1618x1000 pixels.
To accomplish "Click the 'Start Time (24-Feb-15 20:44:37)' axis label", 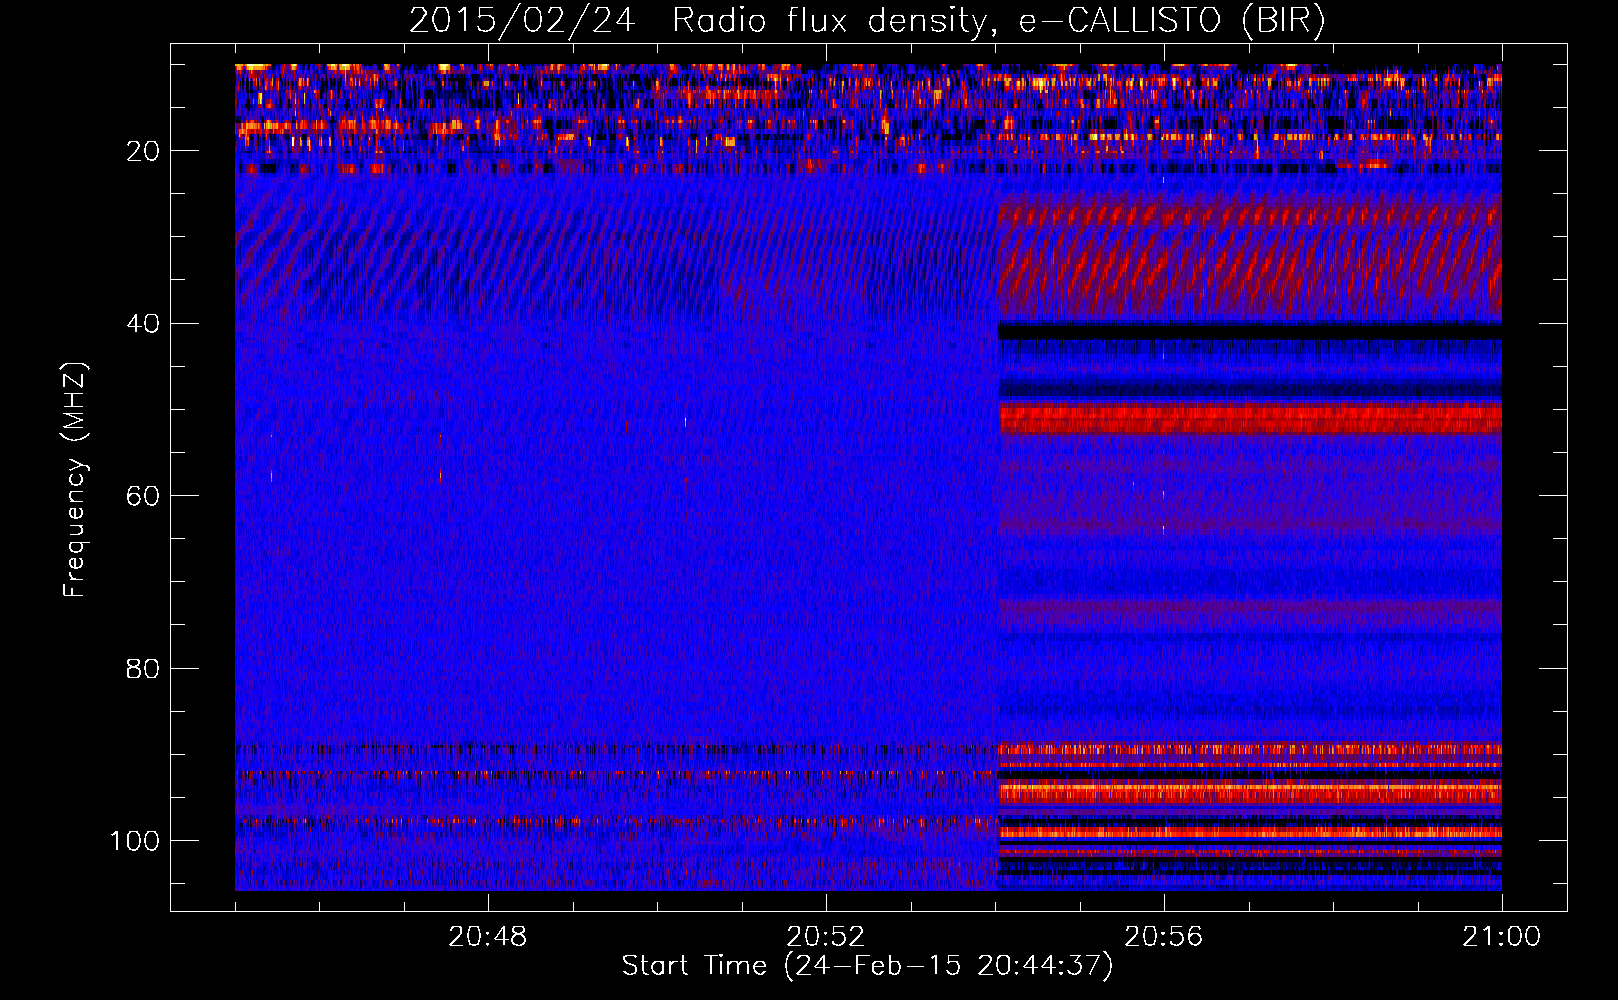I will point(867,966).
